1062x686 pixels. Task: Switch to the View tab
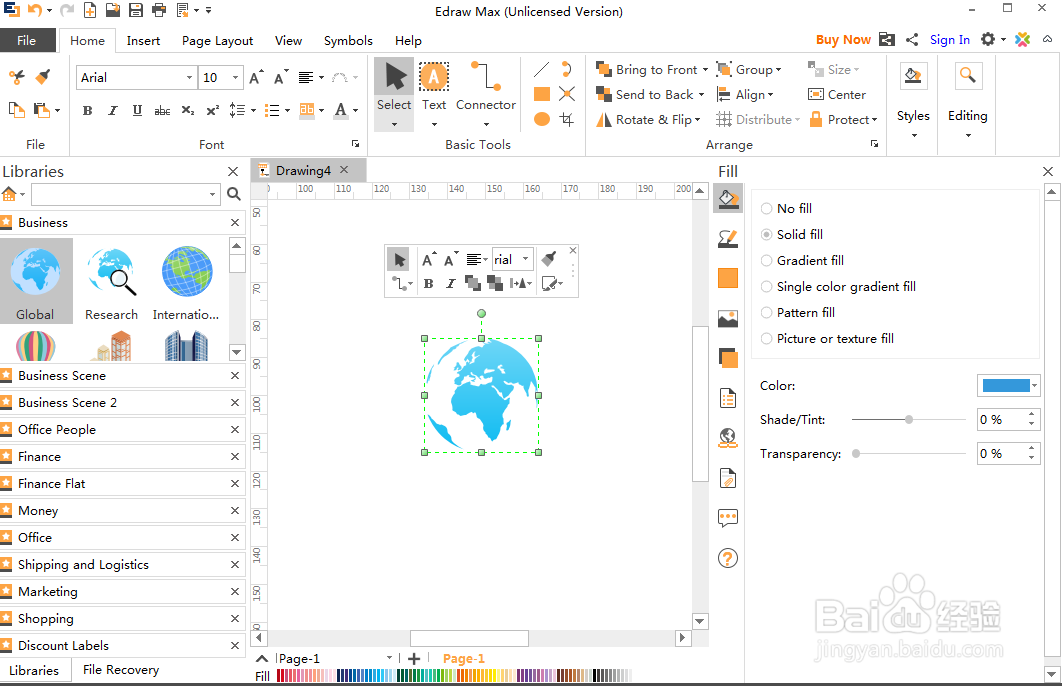[289, 41]
